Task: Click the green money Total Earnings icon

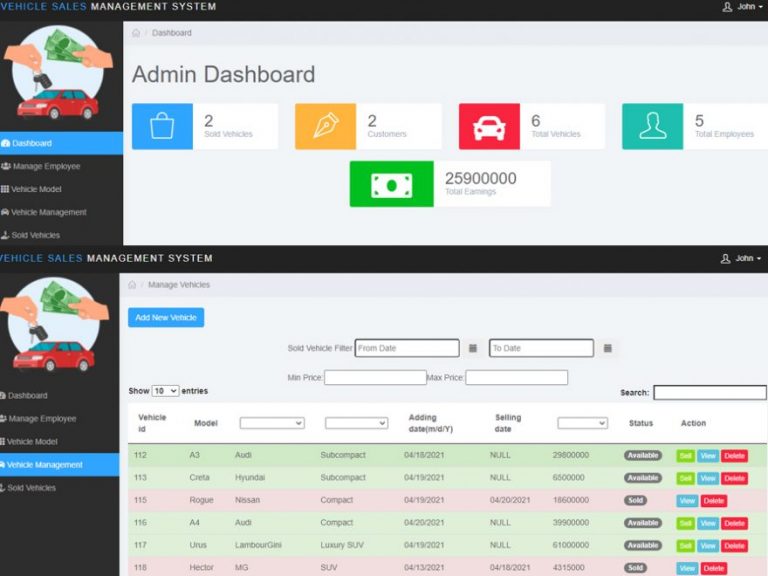Action: pyautogui.click(x=391, y=184)
